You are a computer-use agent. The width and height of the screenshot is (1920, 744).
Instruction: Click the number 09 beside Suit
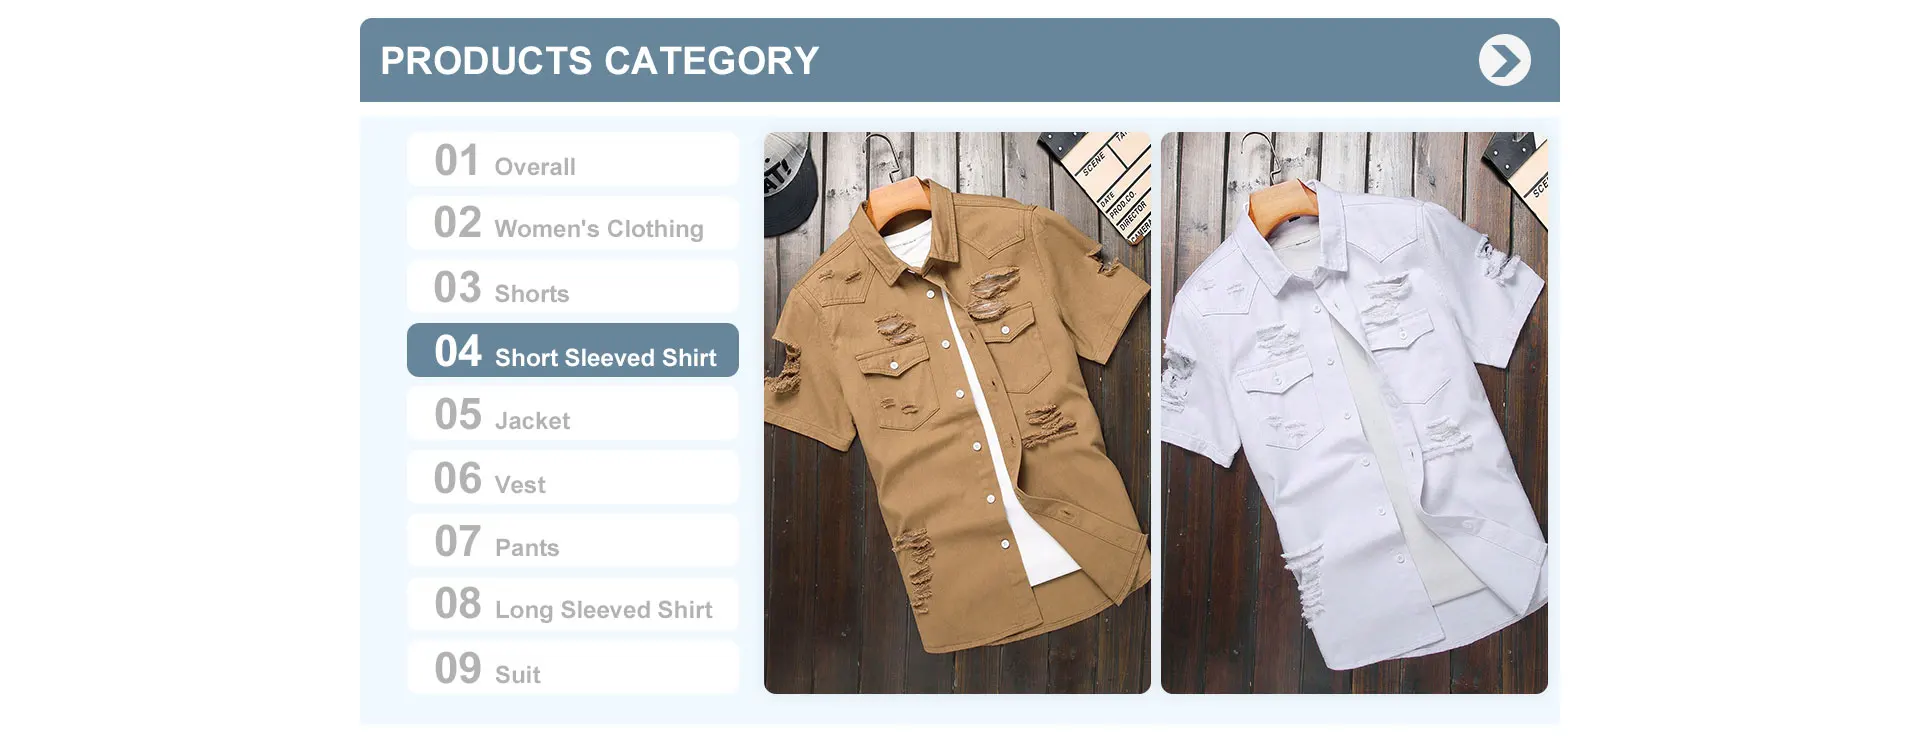pyautogui.click(x=458, y=668)
